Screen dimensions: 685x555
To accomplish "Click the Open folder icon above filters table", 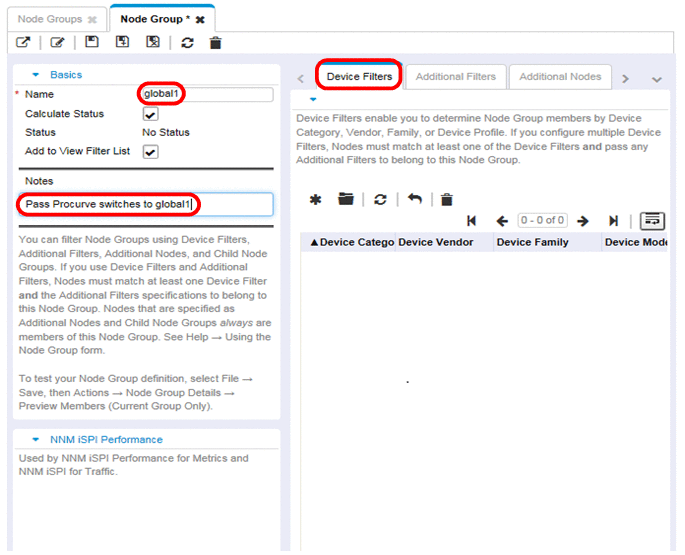I will [x=346, y=200].
